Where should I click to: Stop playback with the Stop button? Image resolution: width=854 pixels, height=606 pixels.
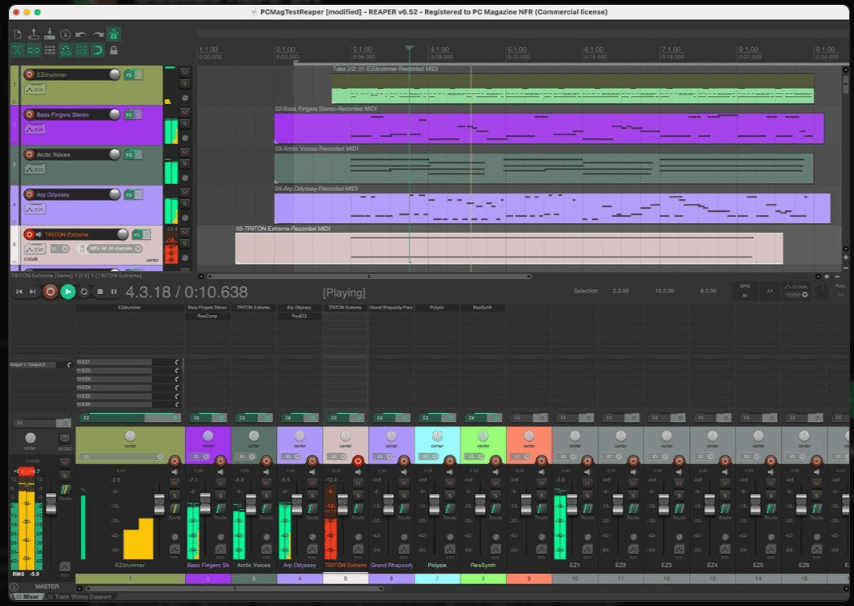coord(100,292)
